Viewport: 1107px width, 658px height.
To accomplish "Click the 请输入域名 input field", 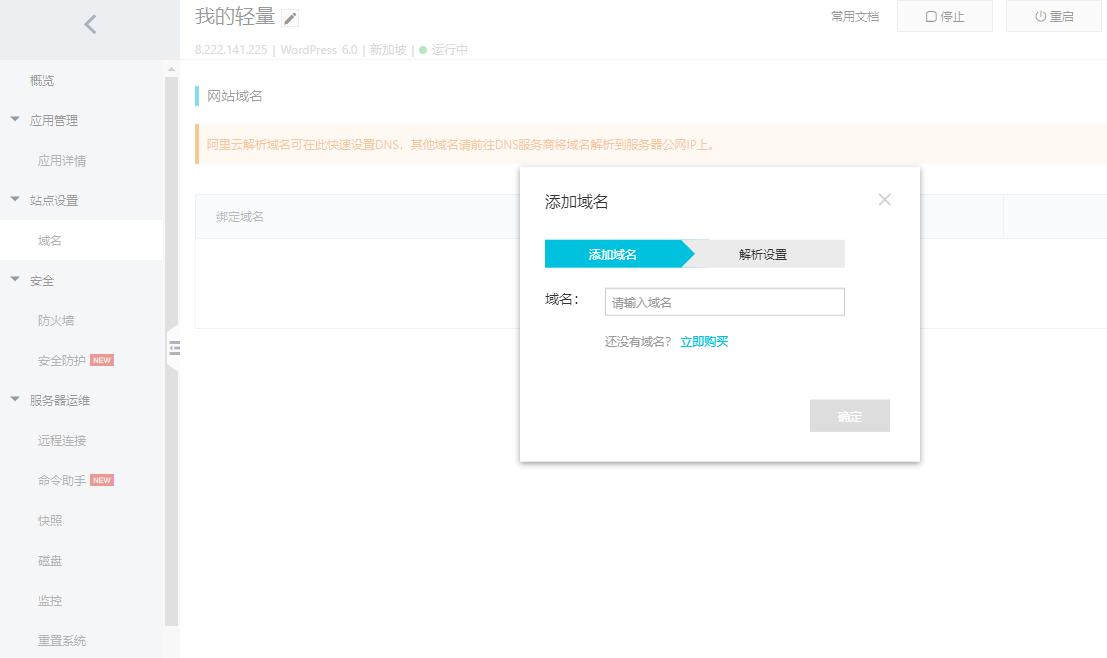I will [725, 301].
